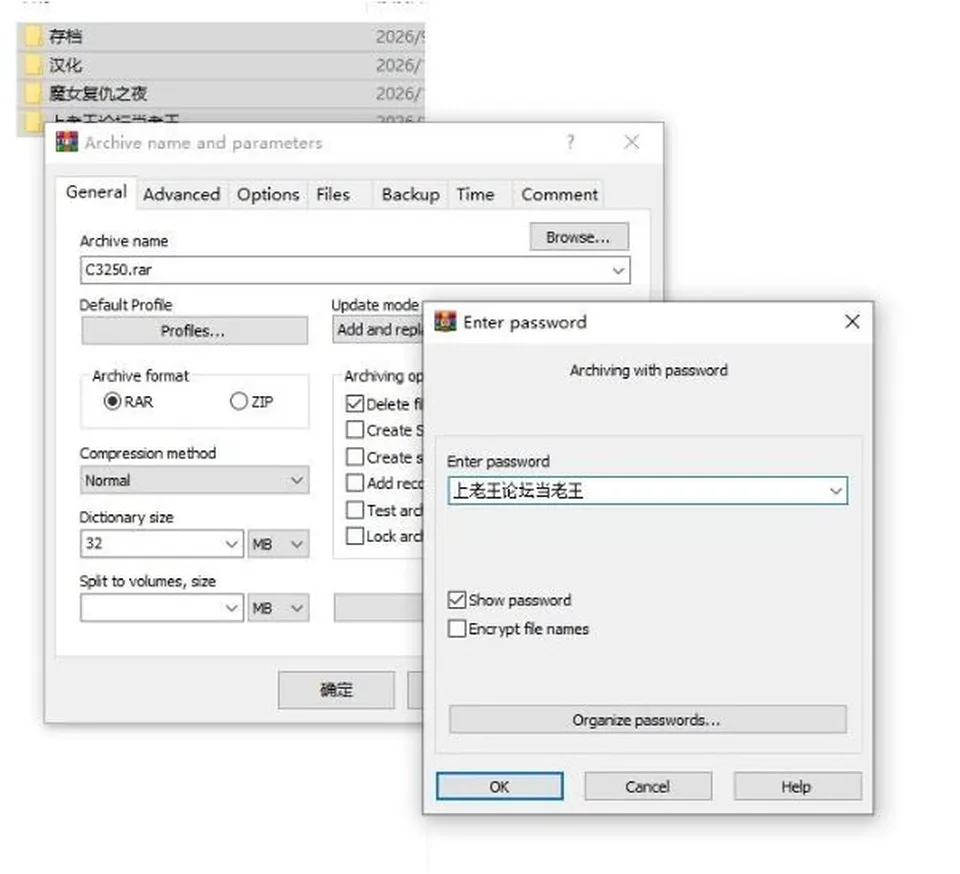960x874 pixels.
Task: Select the 魔女复仇之夜 folder icon
Action: 32,93
